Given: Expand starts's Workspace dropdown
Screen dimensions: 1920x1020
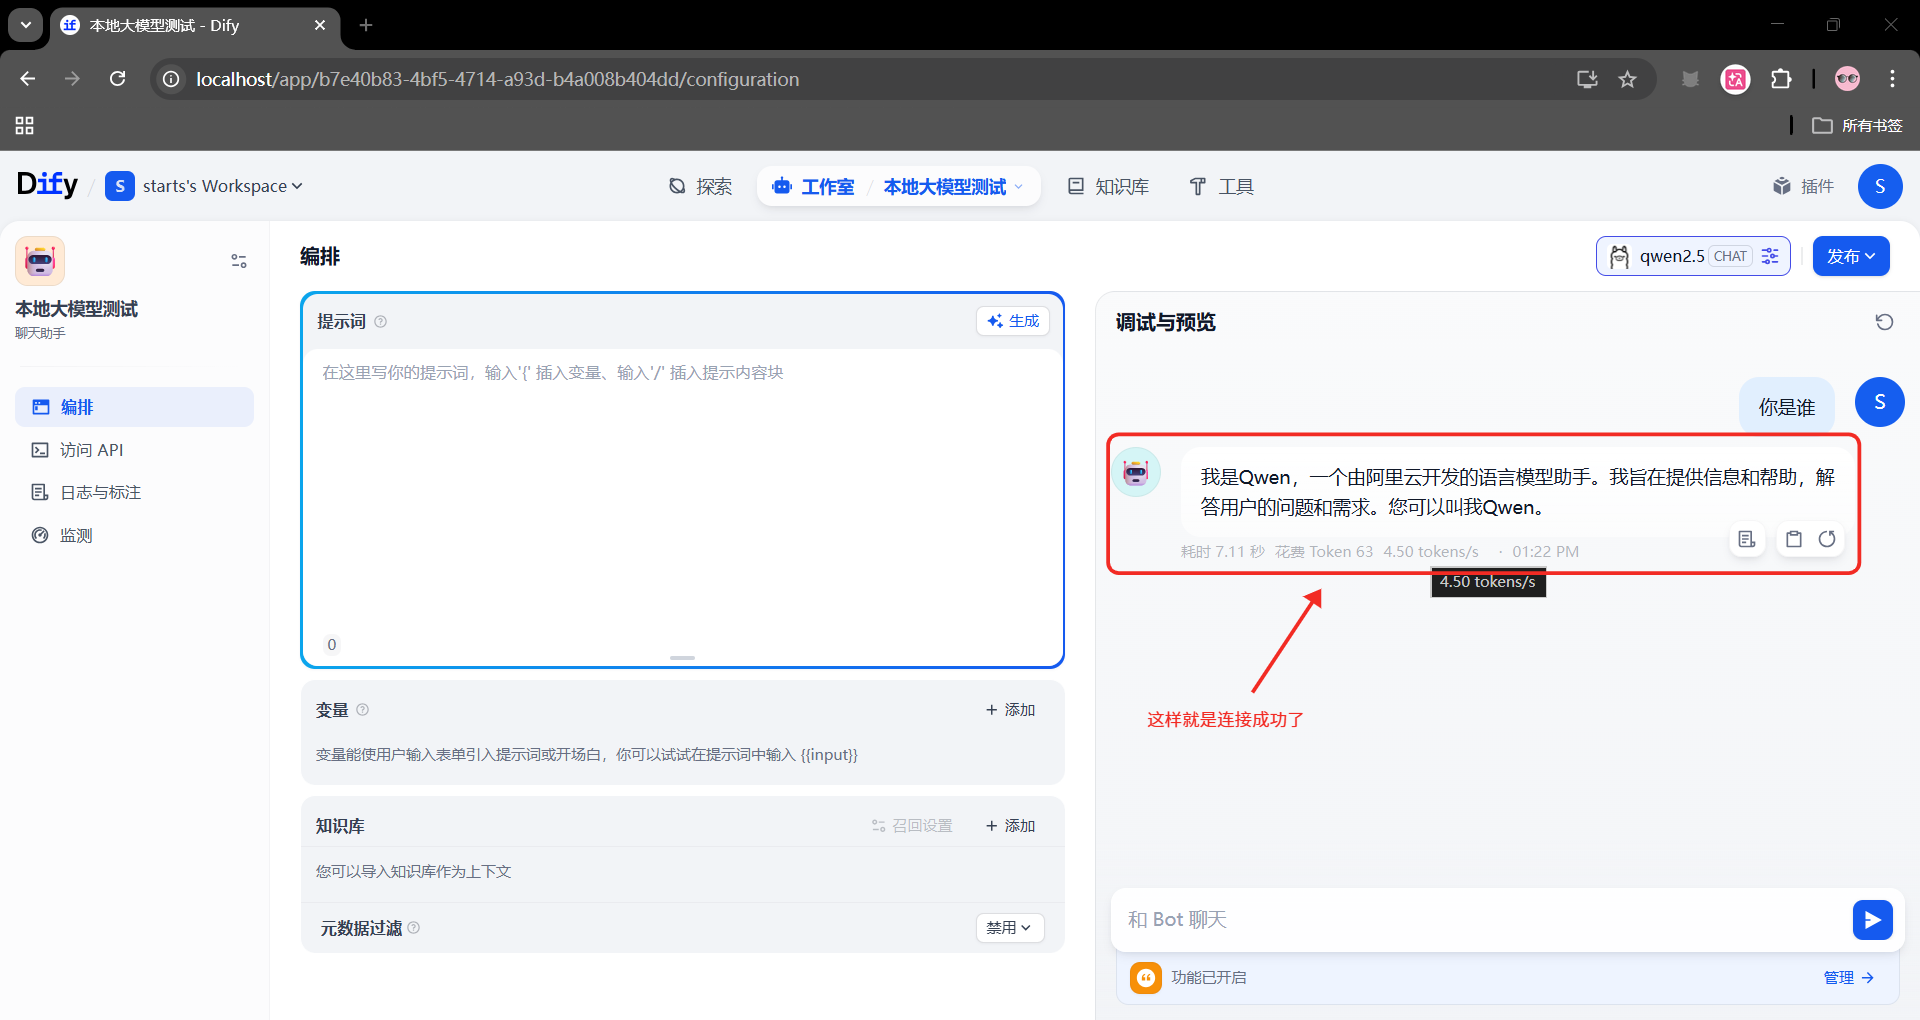Looking at the screenshot, I should [222, 186].
